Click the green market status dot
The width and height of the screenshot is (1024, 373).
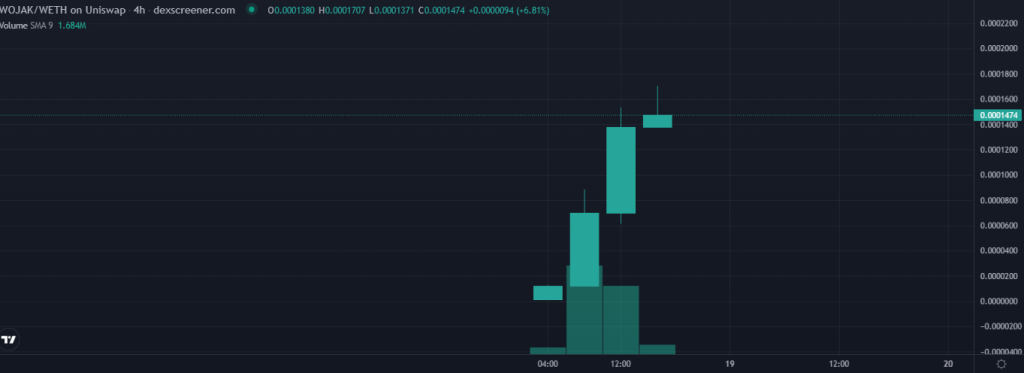click(251, 10)
